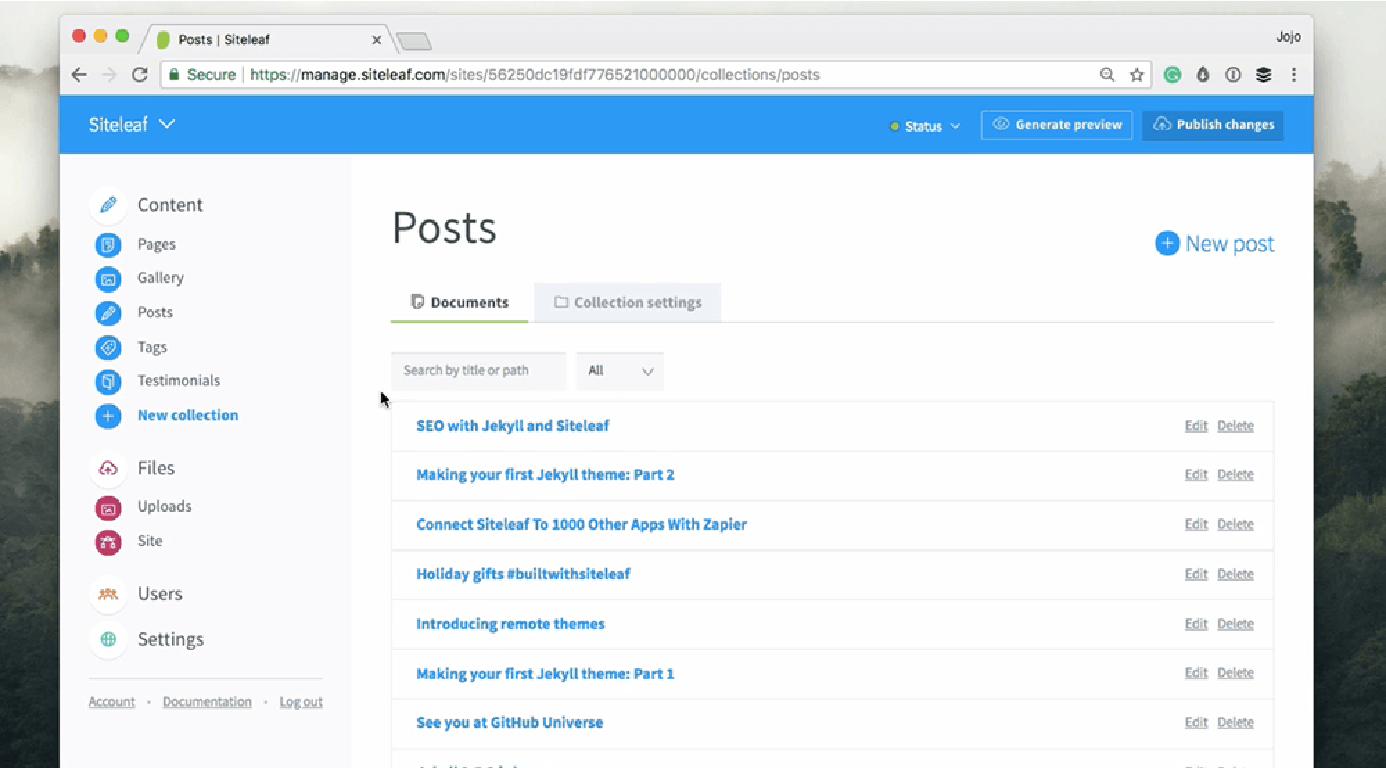Open Connect Siteleaf To 1000 Other Apps With Zapier
The width and height of the screenshot is (1386, 768).
[581, 525]
